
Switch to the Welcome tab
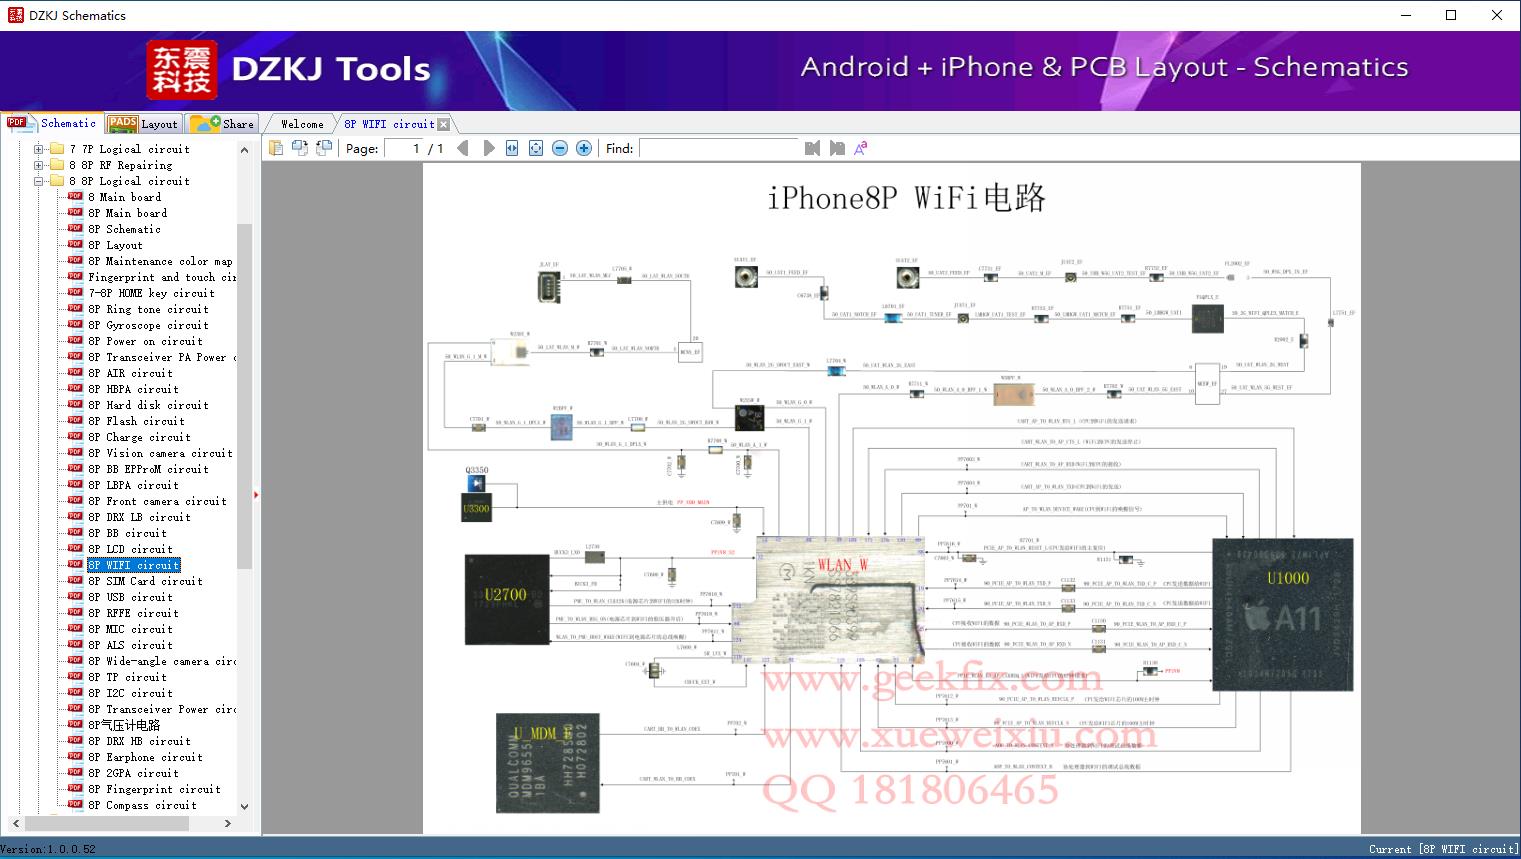pyautogui.click(x=302, y=124)
